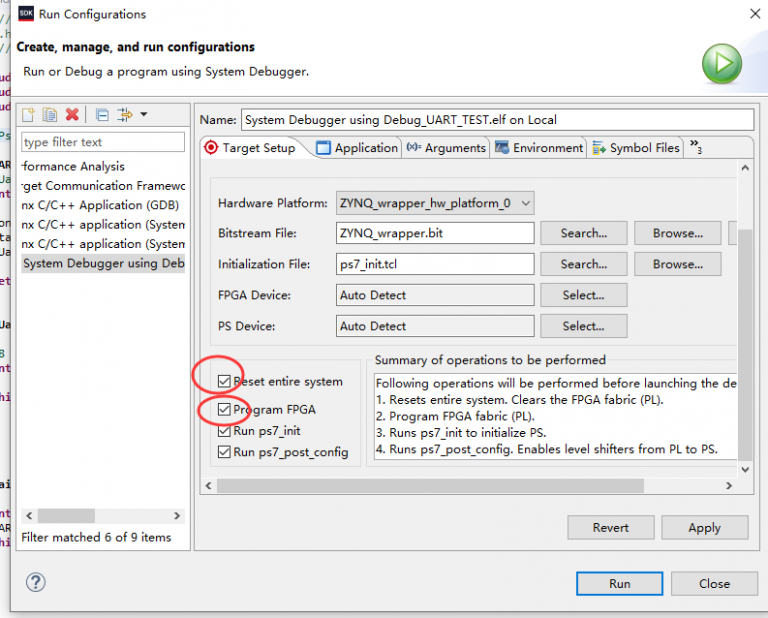This screenshot has height=618, width=768.
Task: Click the help question mark icon
Action: click(36, 582)
